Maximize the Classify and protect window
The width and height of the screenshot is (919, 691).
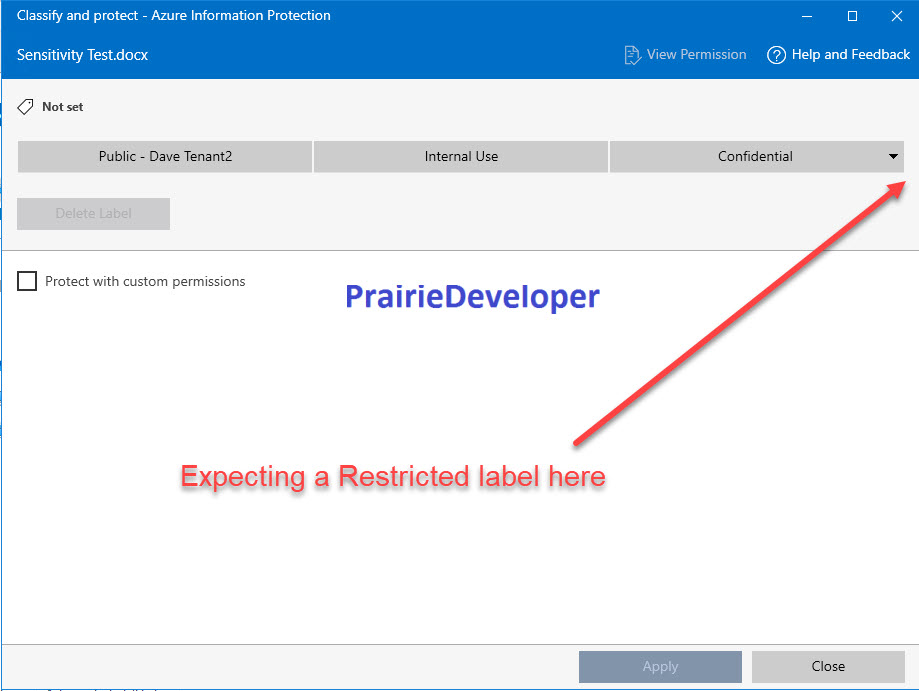[853, 16]
